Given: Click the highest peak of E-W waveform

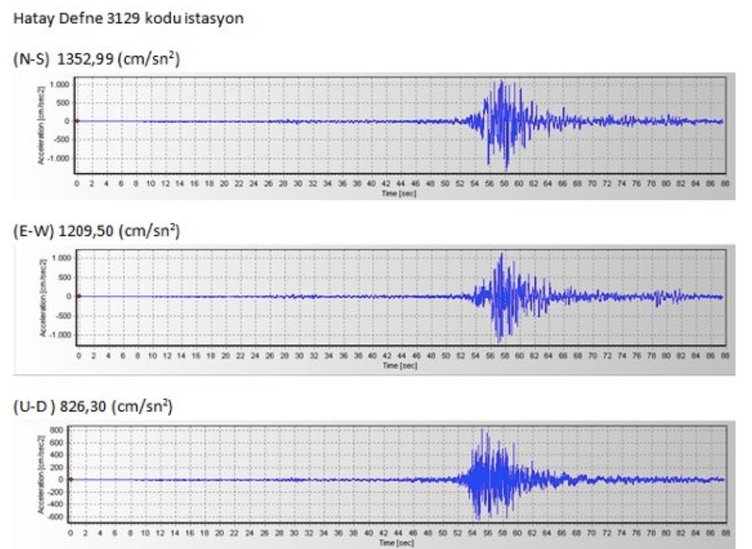Looking at the screenshot, I should pyautogui.click(x=500, y=256).
